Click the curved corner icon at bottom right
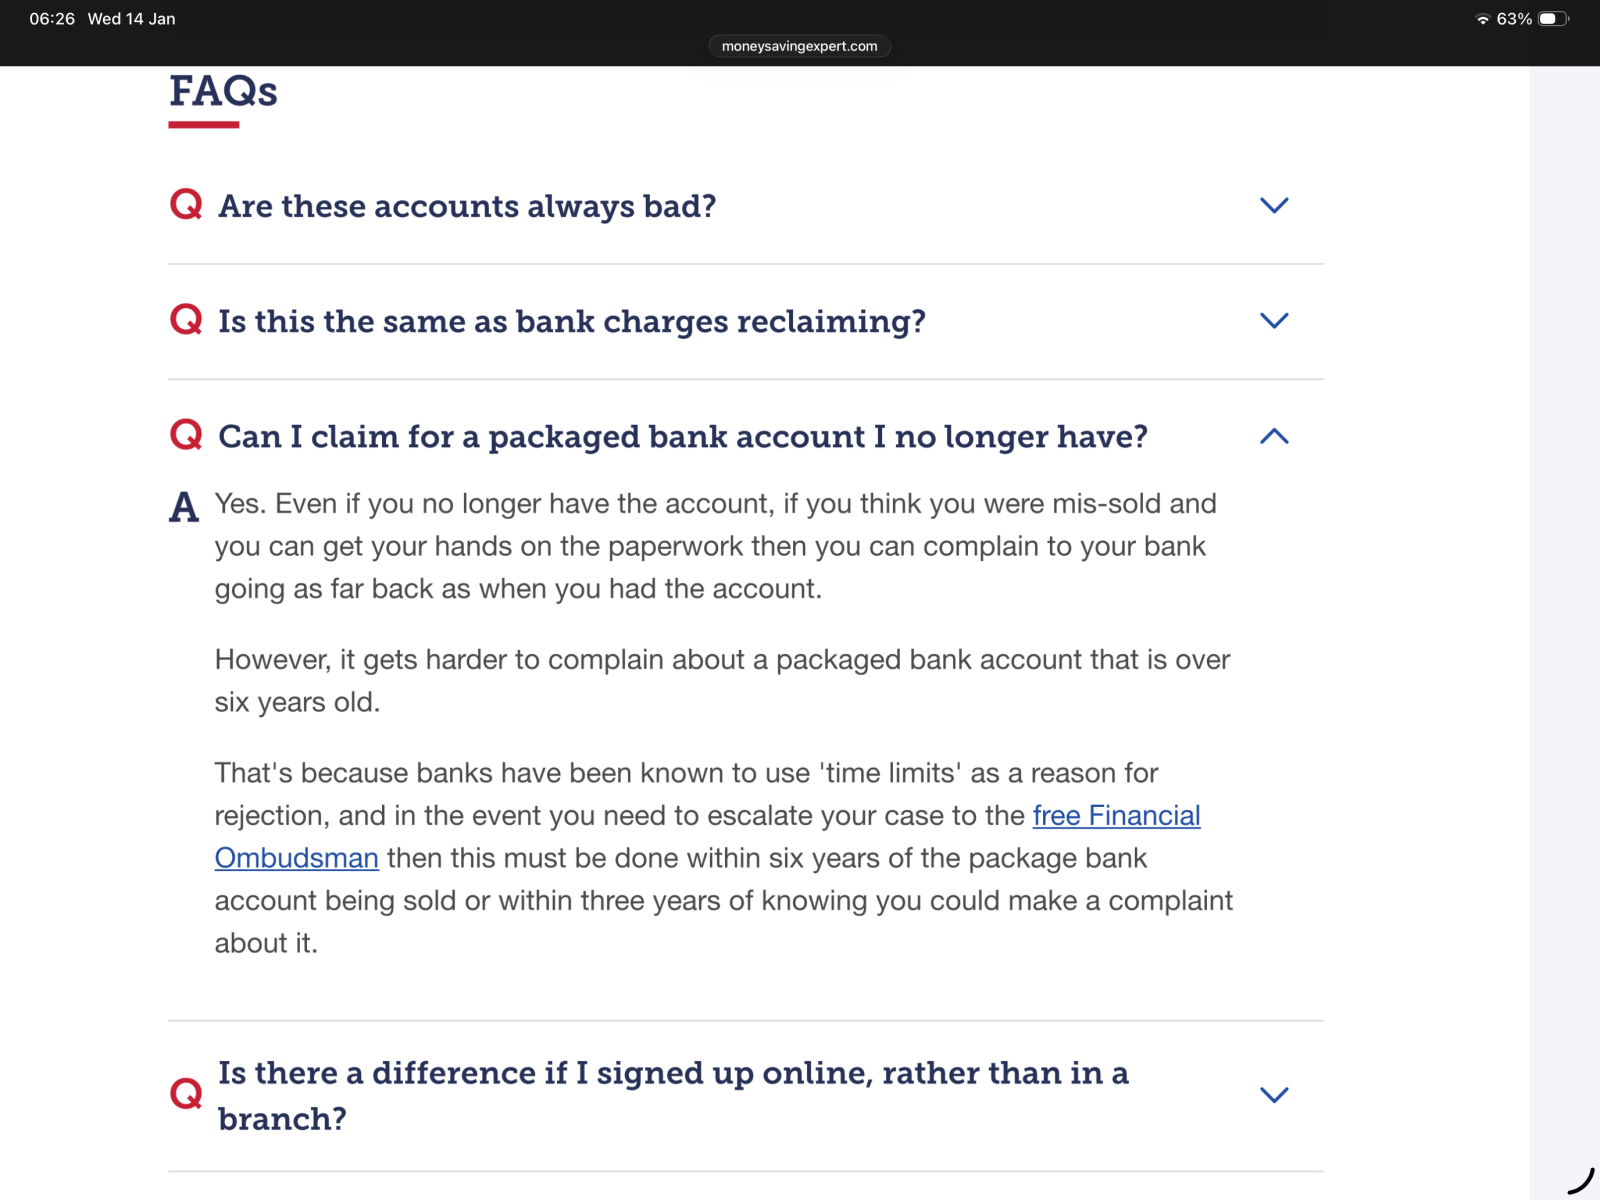The height and width of the screenshot is (1200, 1600). tap(1580, 1180)
